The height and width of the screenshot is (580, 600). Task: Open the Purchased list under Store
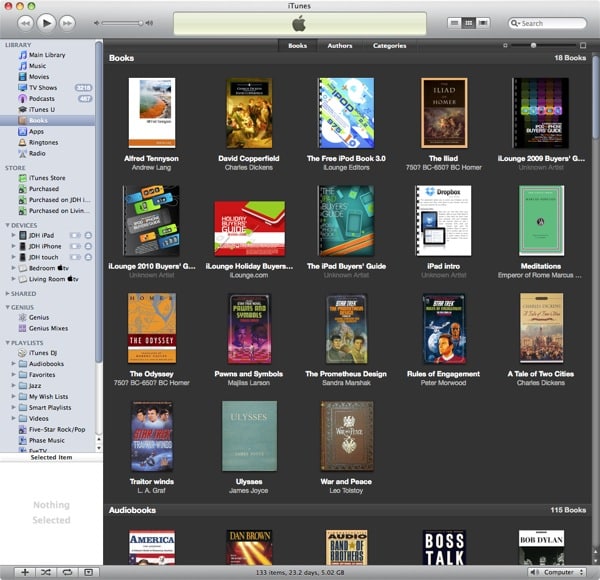44,189
